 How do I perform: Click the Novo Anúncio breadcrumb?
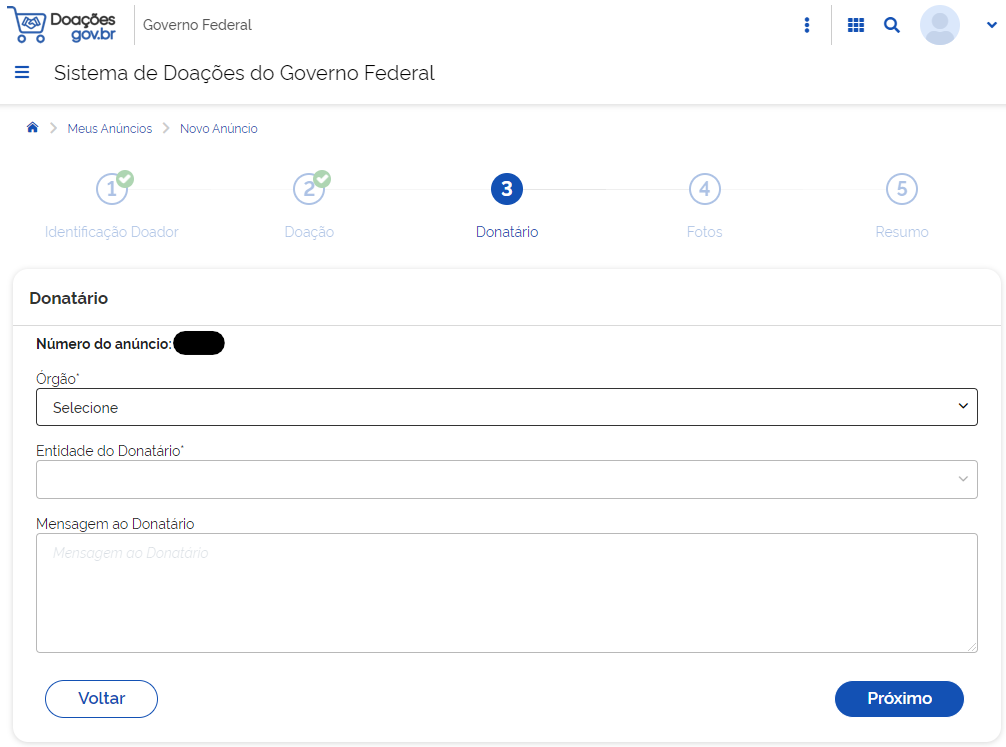pos(219,129)
